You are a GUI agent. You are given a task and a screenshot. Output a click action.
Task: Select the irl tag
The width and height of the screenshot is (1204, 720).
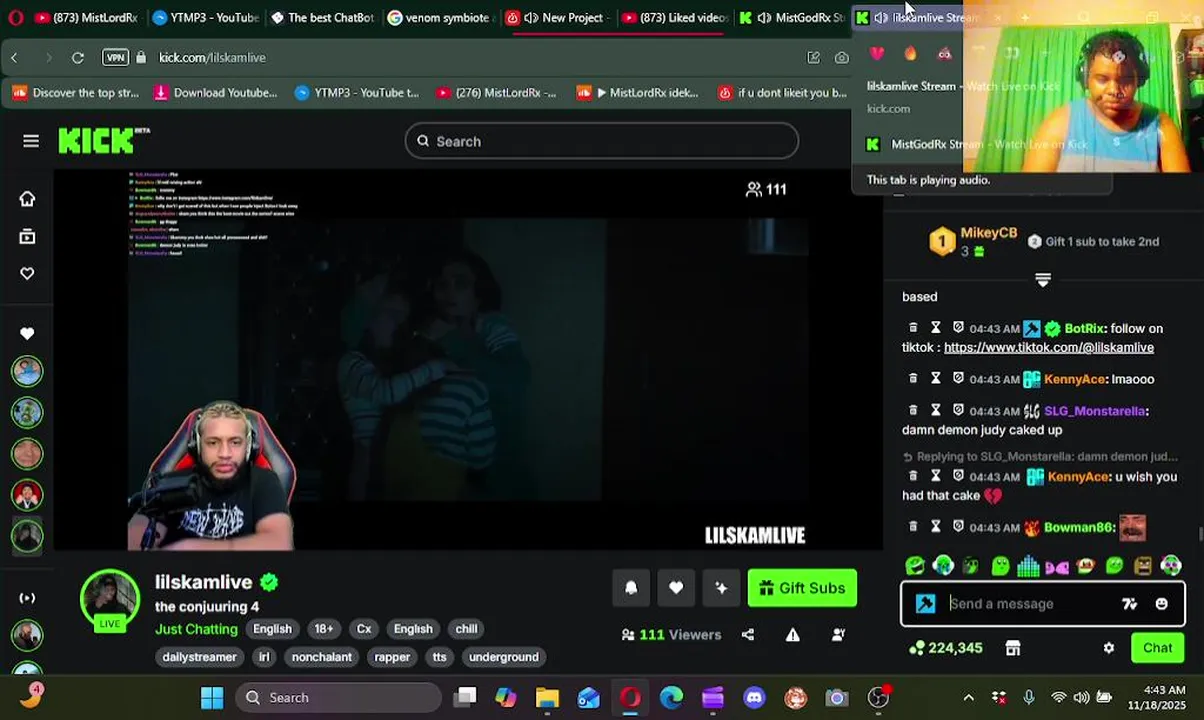click(264, 657)
